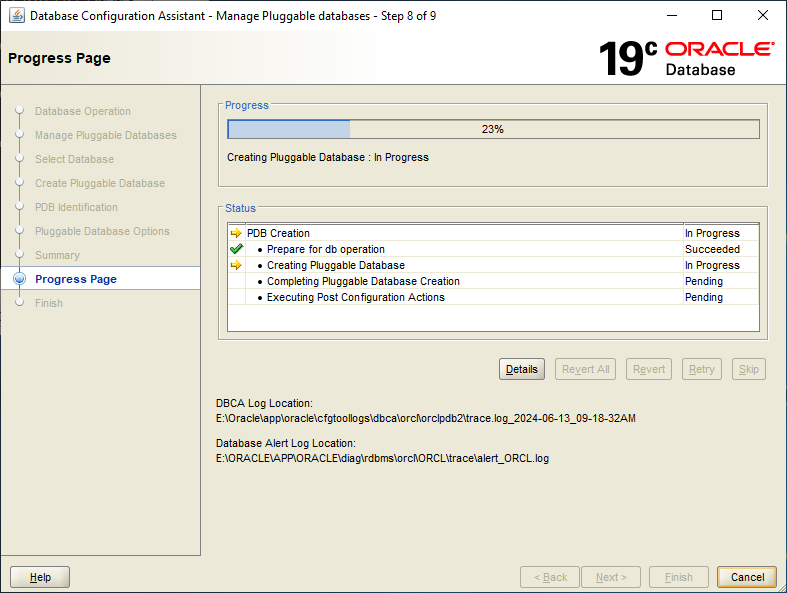This screenshot has width=787, height=593.
Task: Click the Database Alert Log Location label
Action: coord(286,443)
